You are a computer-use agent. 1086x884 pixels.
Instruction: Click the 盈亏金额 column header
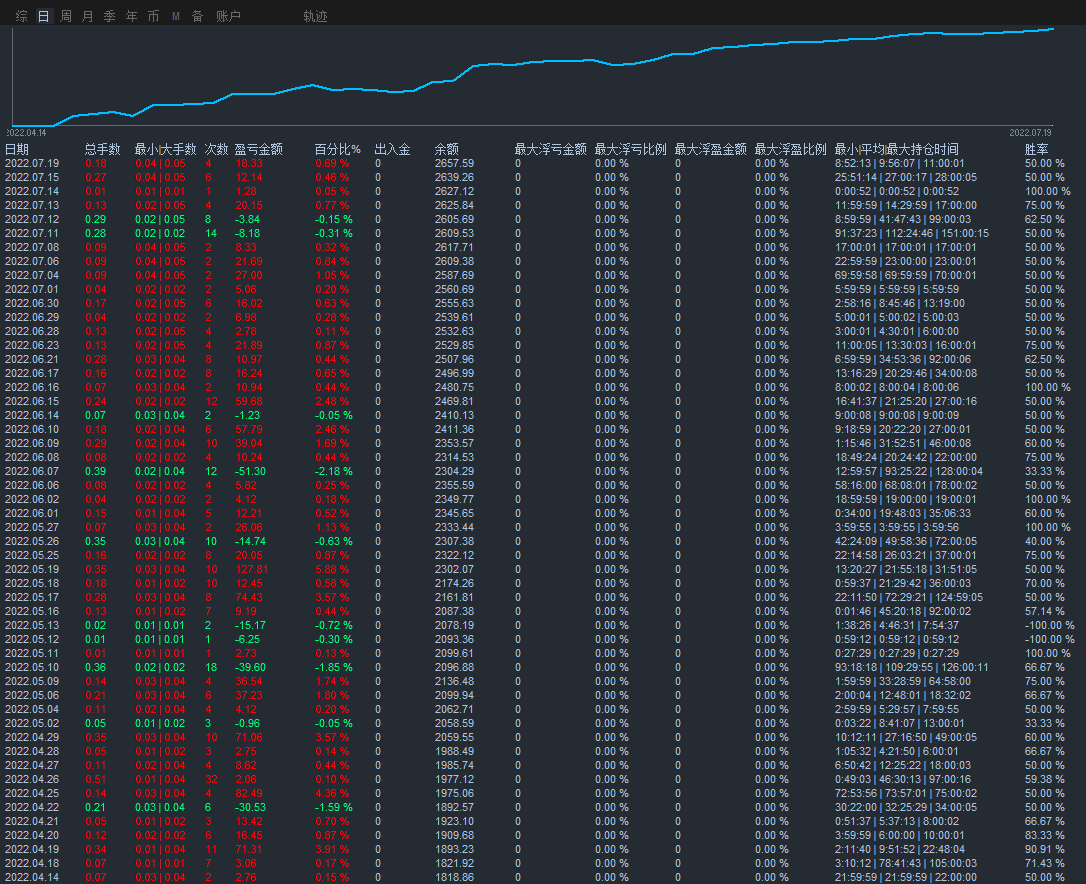coord(260,149)
